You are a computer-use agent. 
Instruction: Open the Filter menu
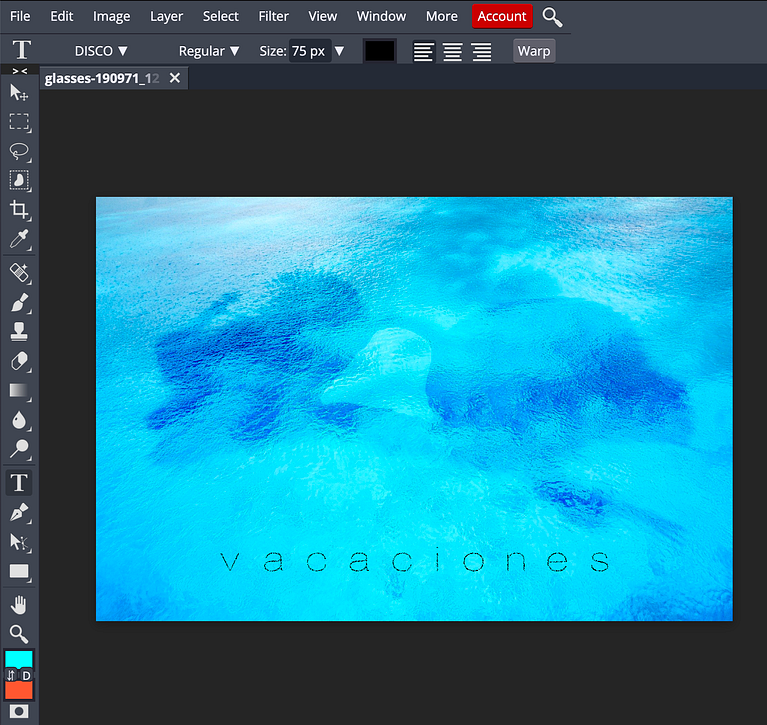(273, 16)
